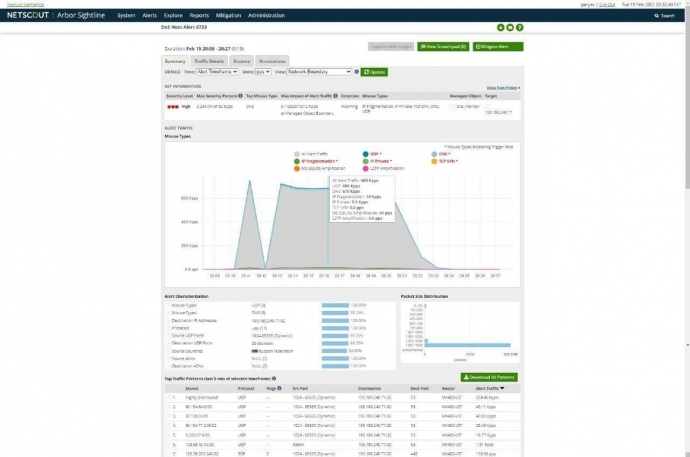Viewport: 690px width, 457px height.
Task: Click the Feature Highlights link
Action: point(25,4)
